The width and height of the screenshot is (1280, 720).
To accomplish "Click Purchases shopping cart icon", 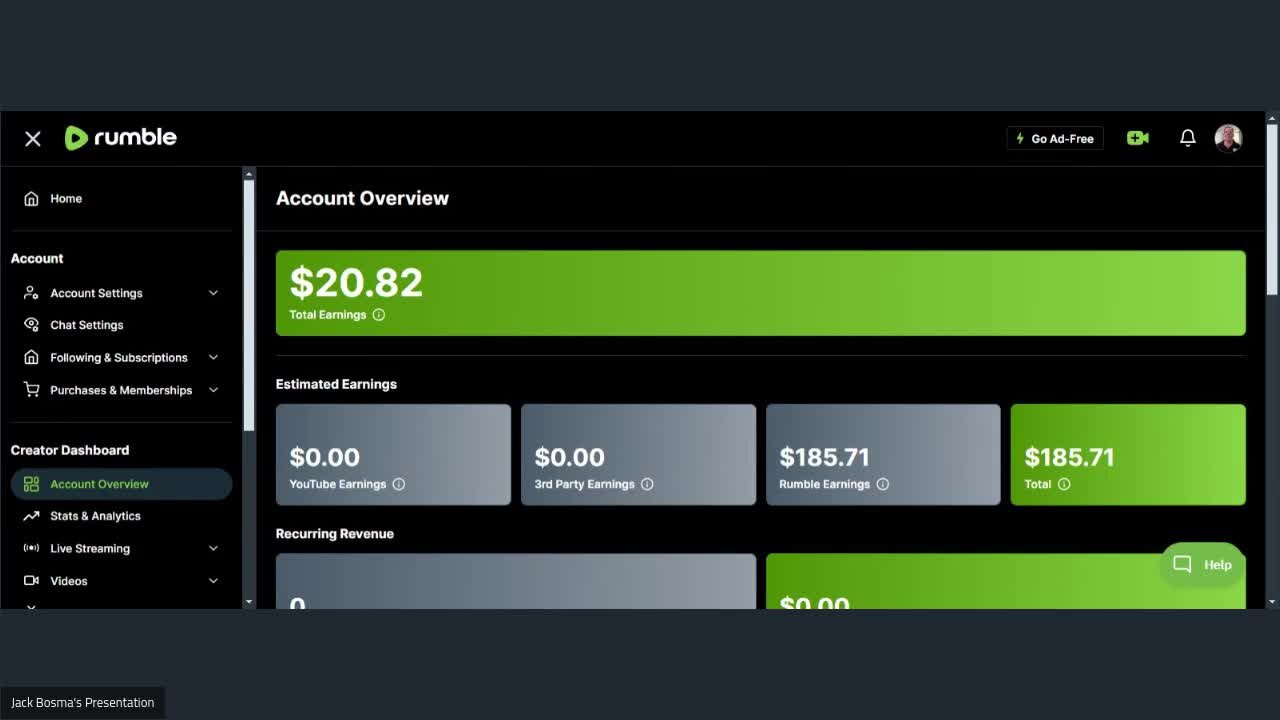I will tap(31, 390).
